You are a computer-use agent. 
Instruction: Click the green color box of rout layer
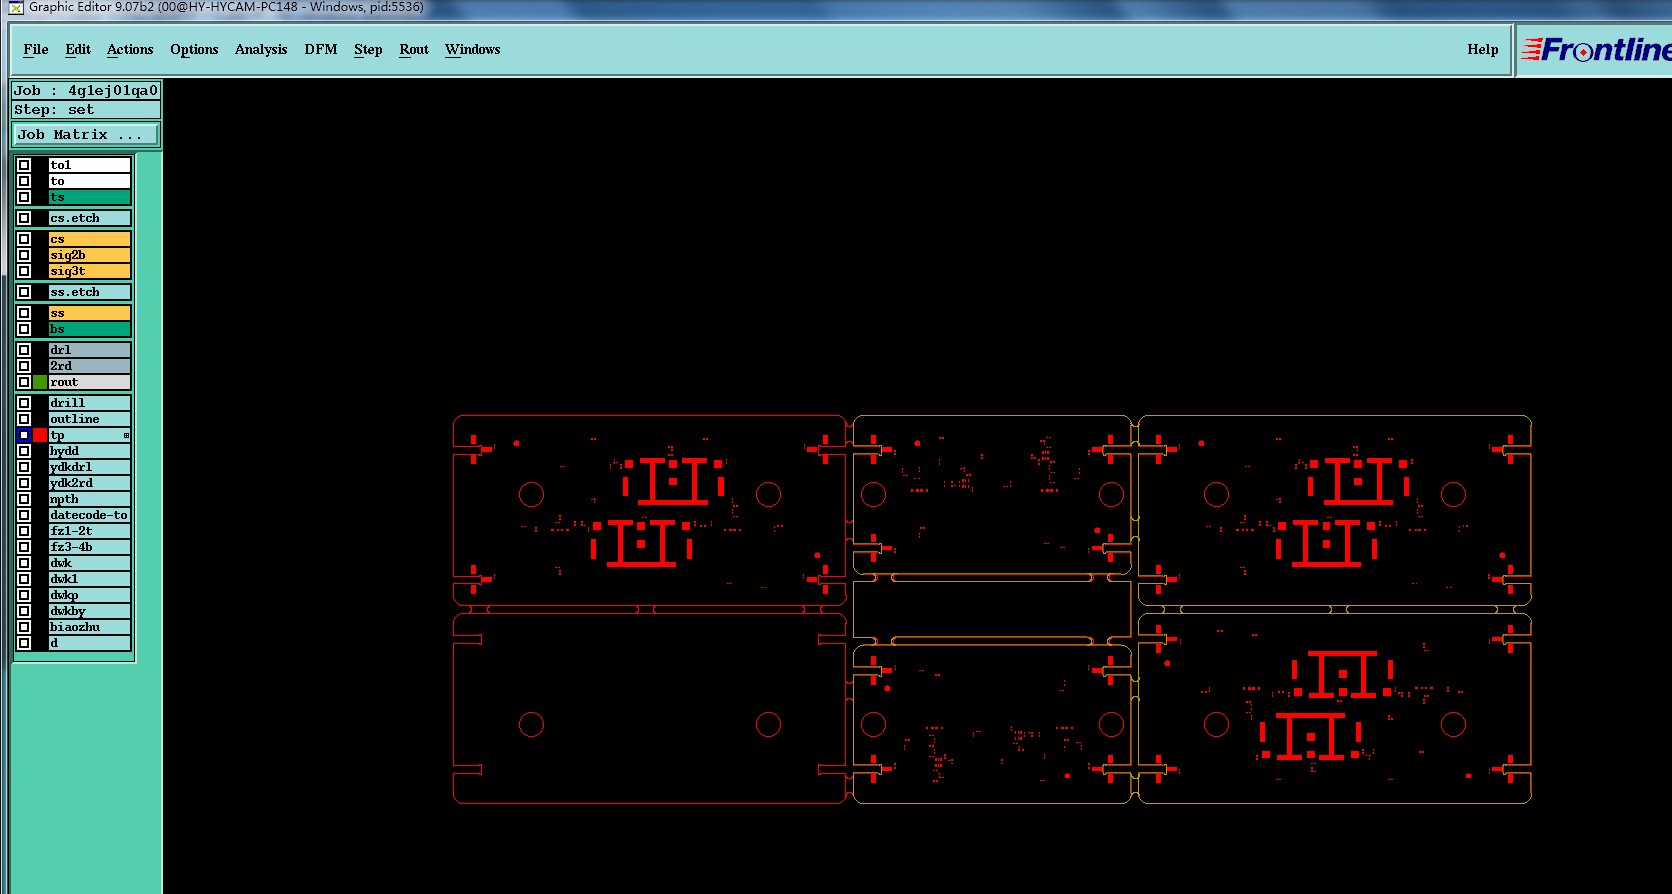click(x=40, y=382)
